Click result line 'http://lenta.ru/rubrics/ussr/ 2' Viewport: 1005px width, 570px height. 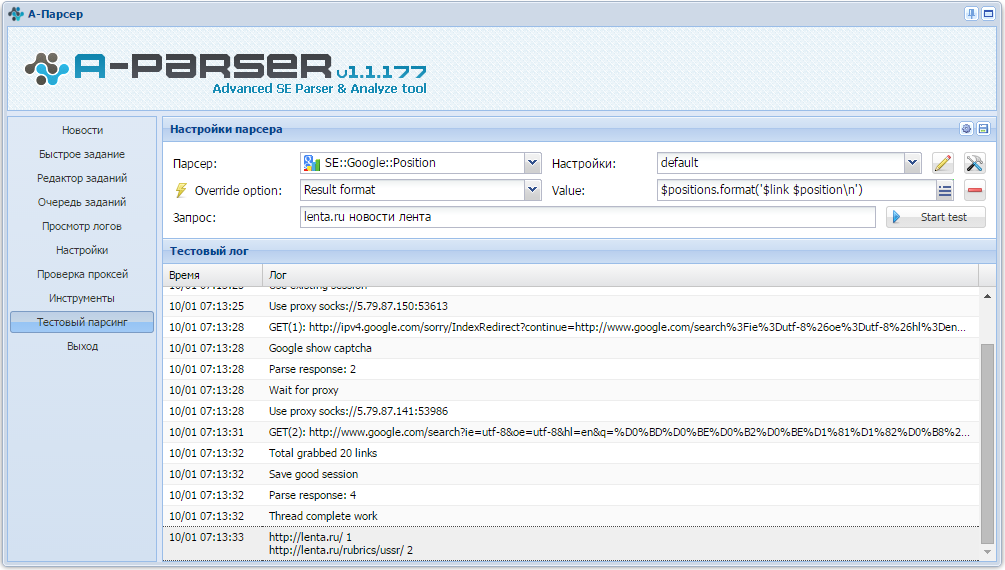point(340,551)
